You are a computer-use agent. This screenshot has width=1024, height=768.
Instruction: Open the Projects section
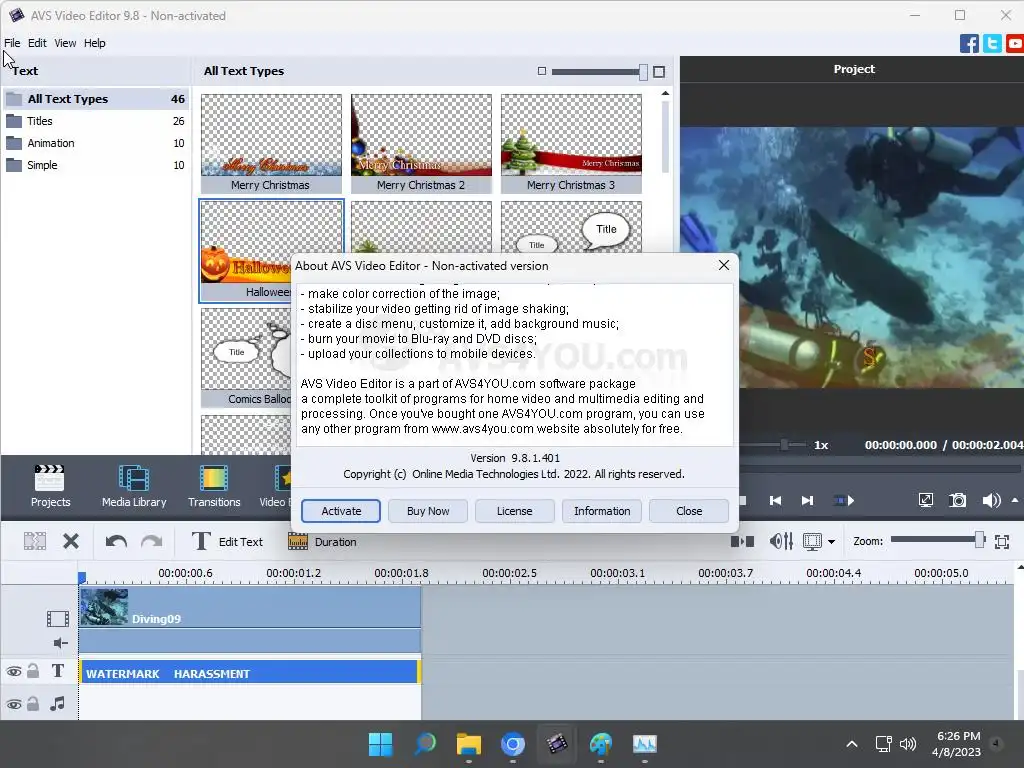click(50, 486)
